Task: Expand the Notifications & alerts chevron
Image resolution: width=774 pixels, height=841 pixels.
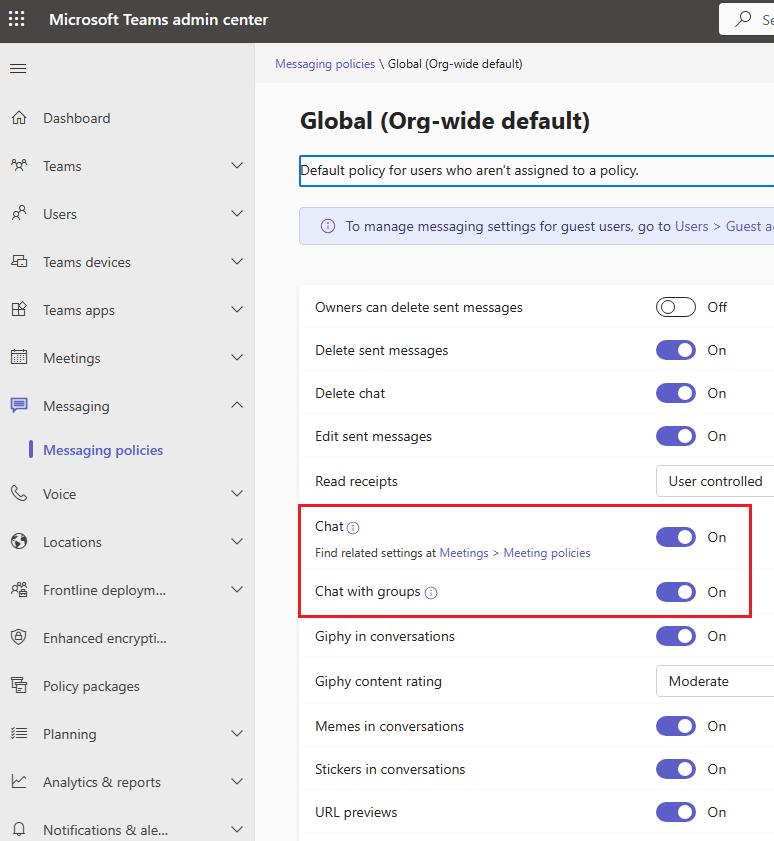Action: click(x=237, y=829)
